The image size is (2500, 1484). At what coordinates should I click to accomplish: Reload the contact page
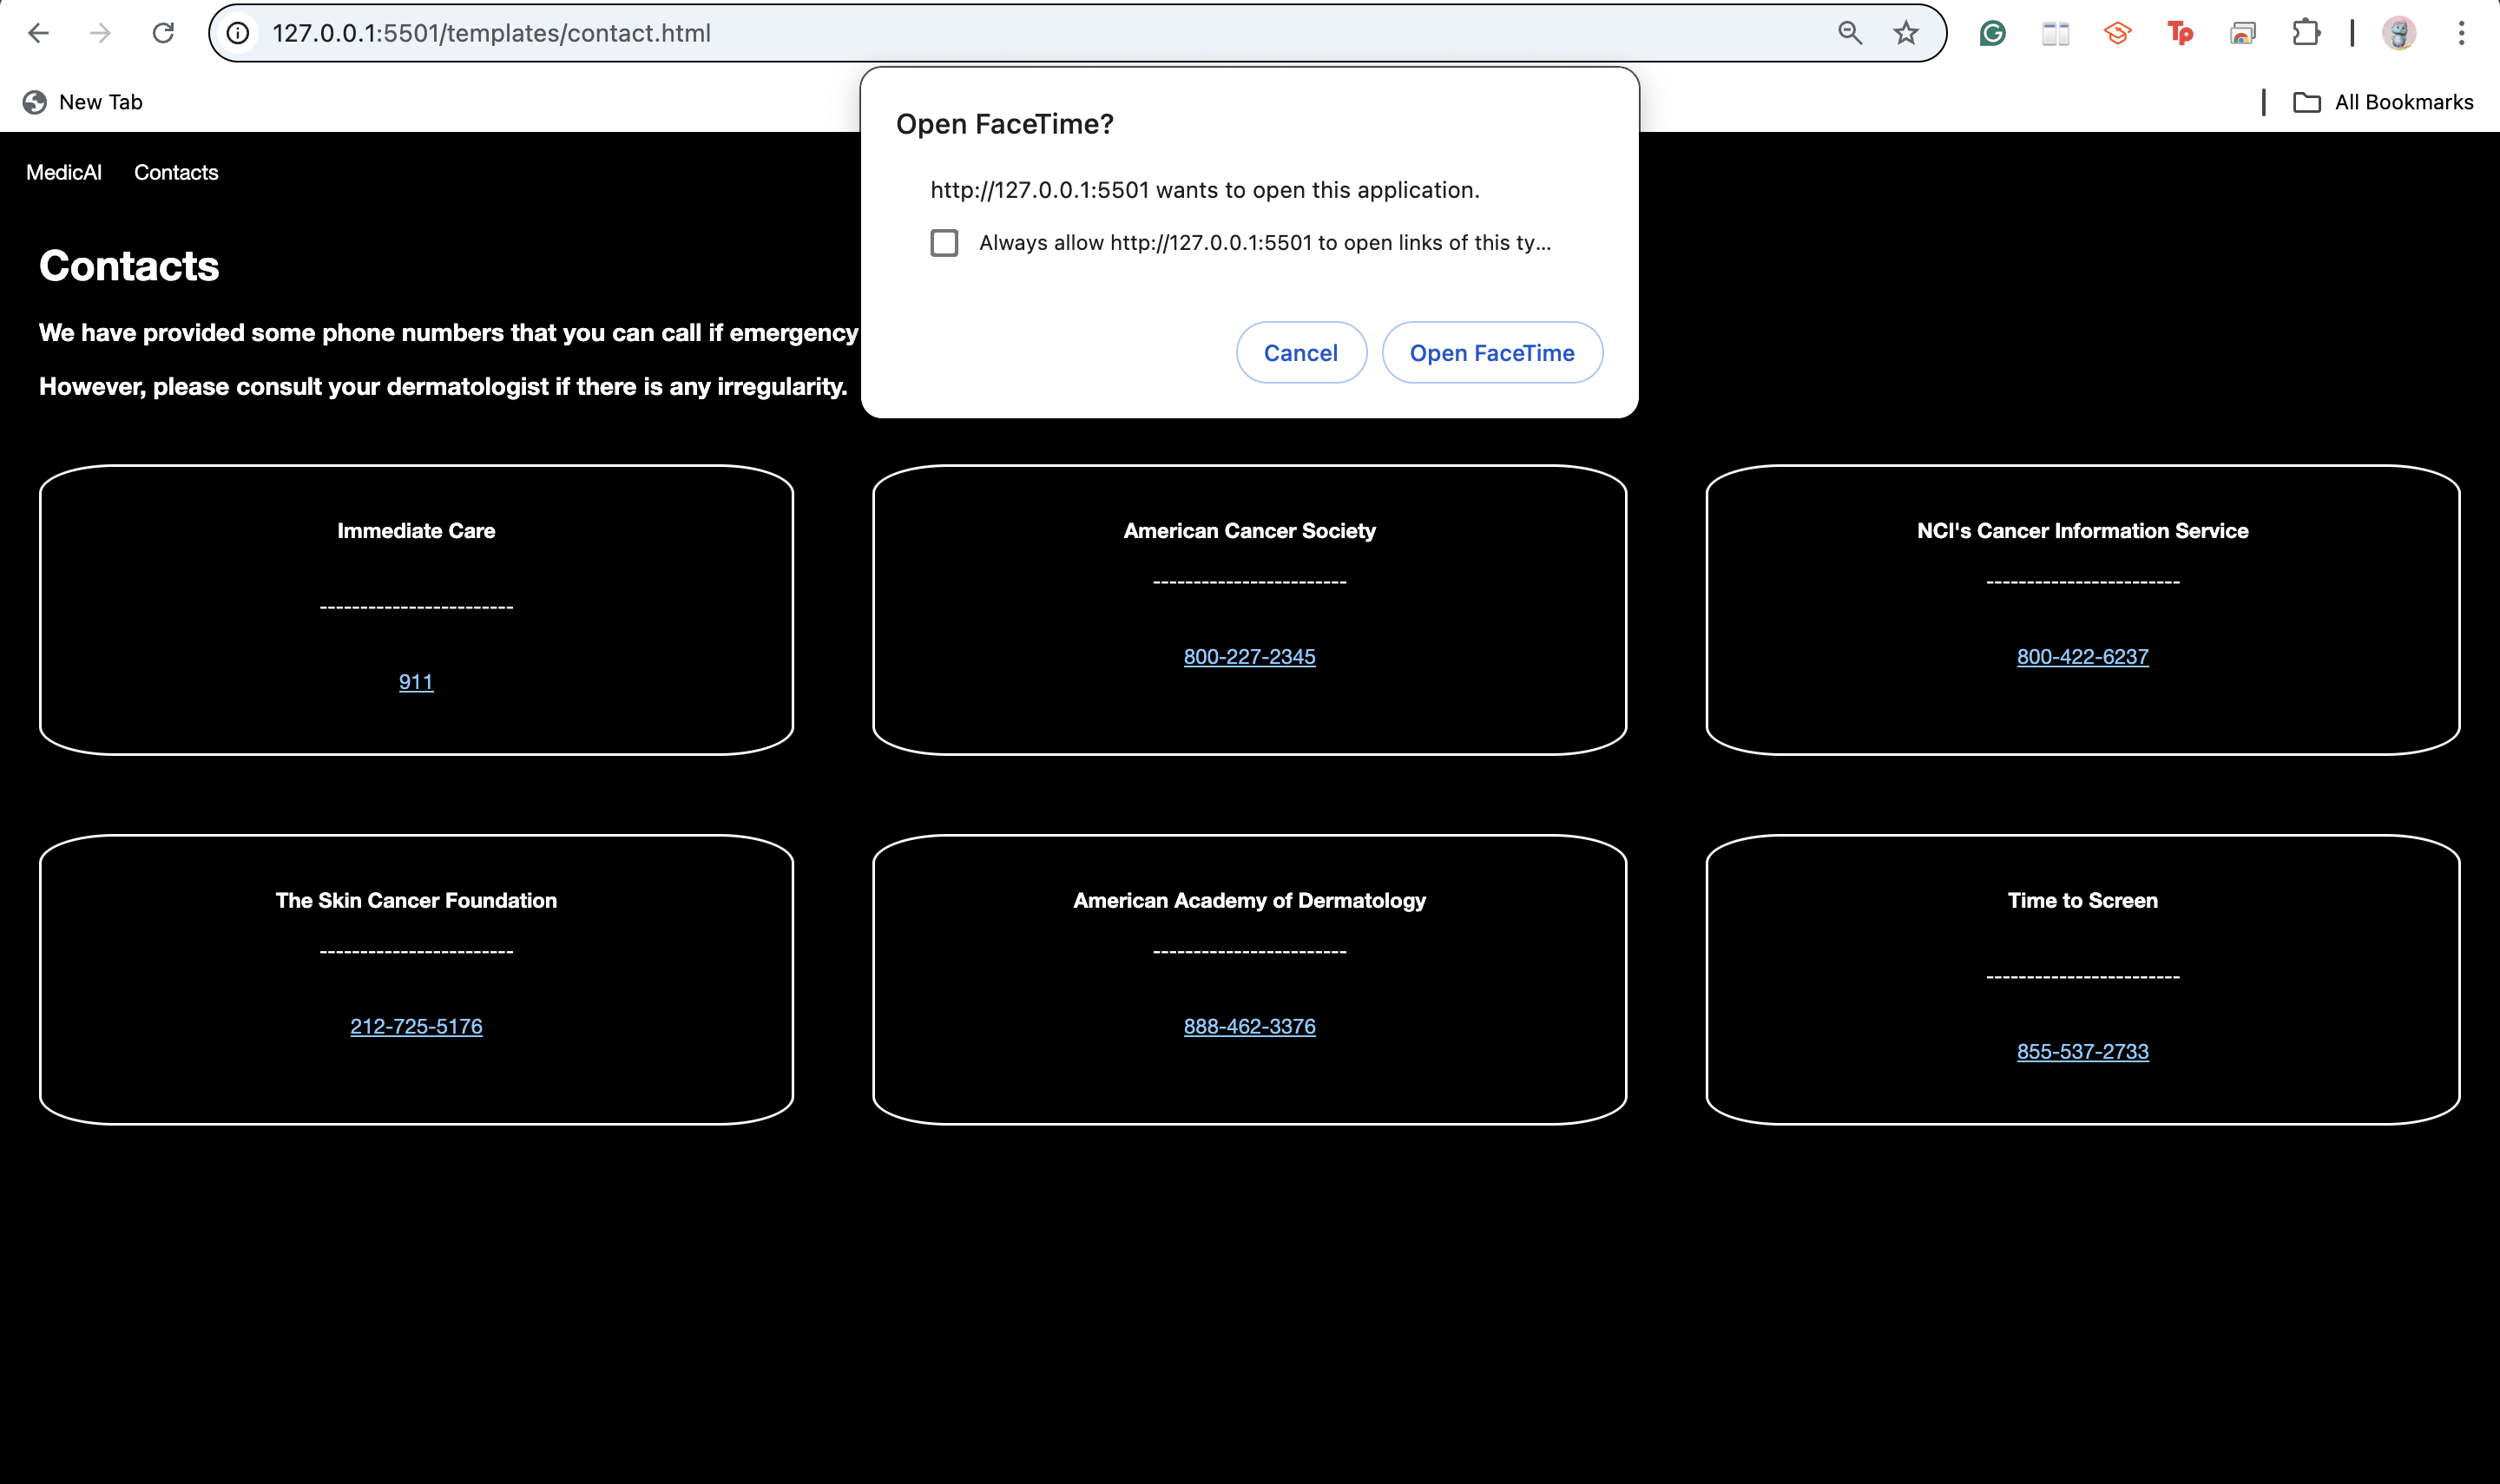pyautogui.click(x=163, y=33)
